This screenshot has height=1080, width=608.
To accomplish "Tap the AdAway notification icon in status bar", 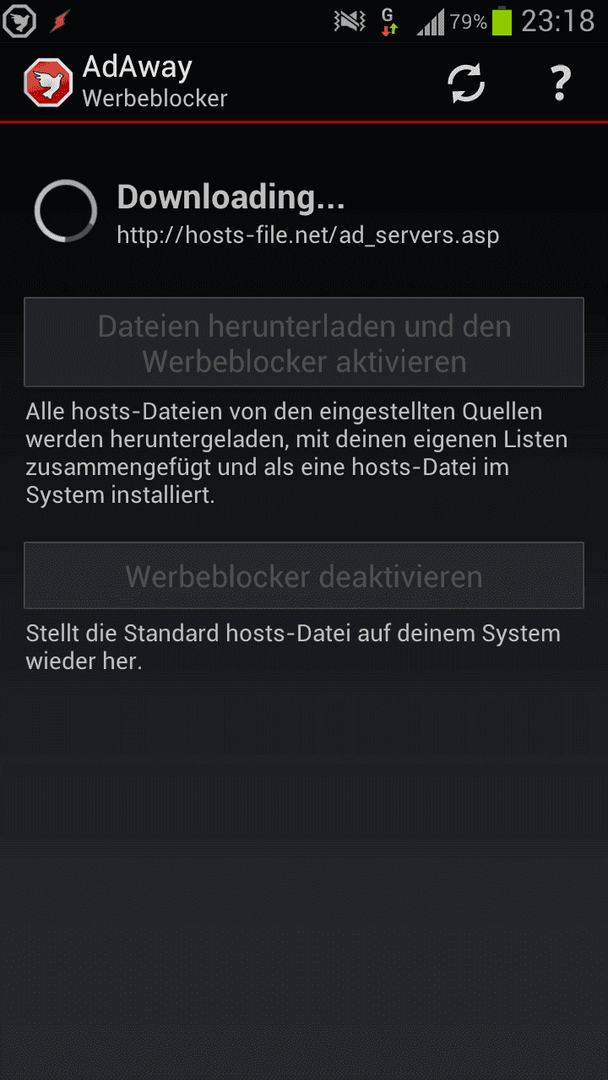I will click(19, 23).
